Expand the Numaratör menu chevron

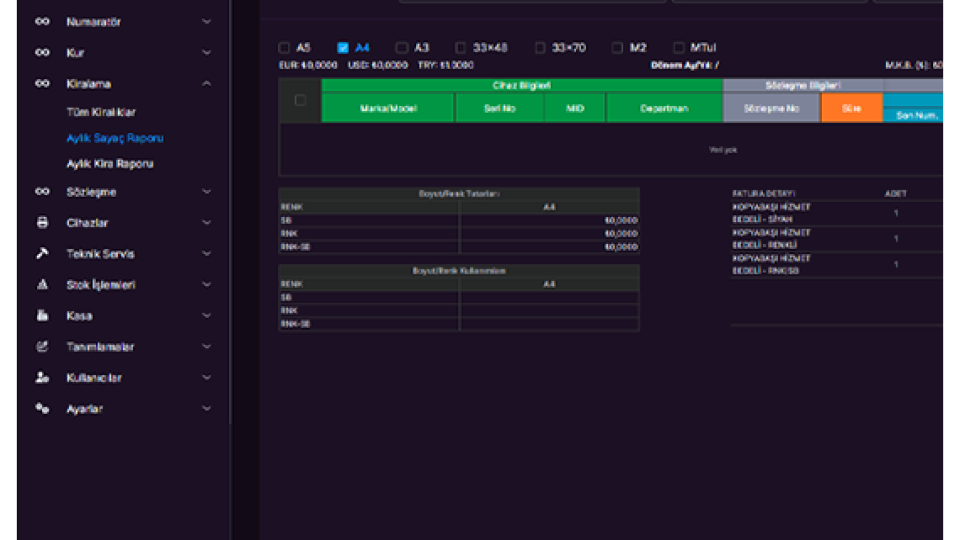coord(207,21)
